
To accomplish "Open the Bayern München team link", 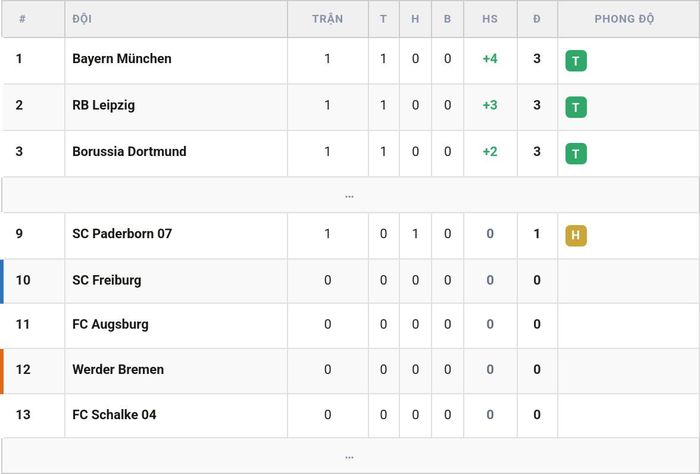I will [x=122, y=58].
